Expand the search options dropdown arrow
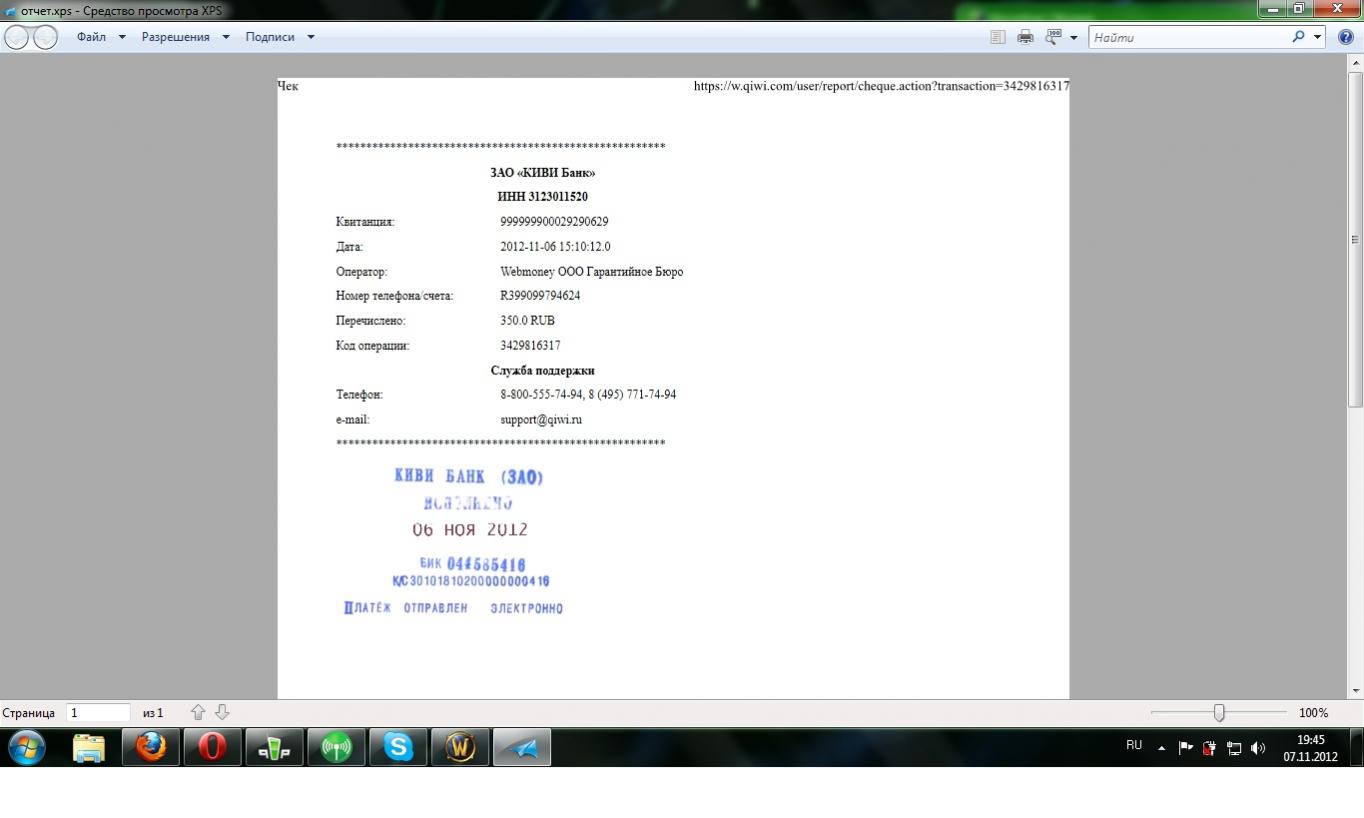The image size is (1364, 818). coord(1318,37)
